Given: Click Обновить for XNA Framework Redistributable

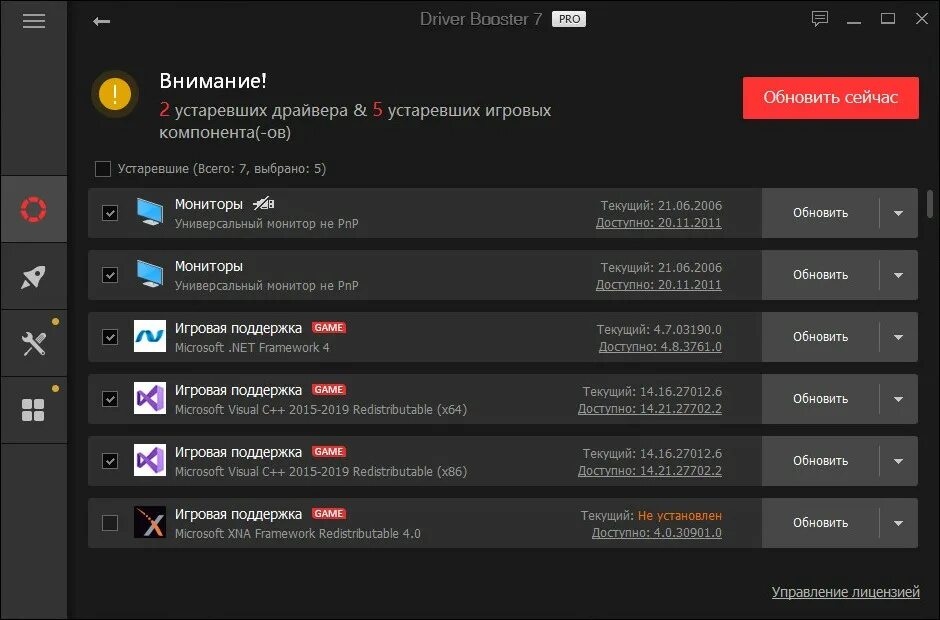Looking at the screenshot, I should point(820,523).
